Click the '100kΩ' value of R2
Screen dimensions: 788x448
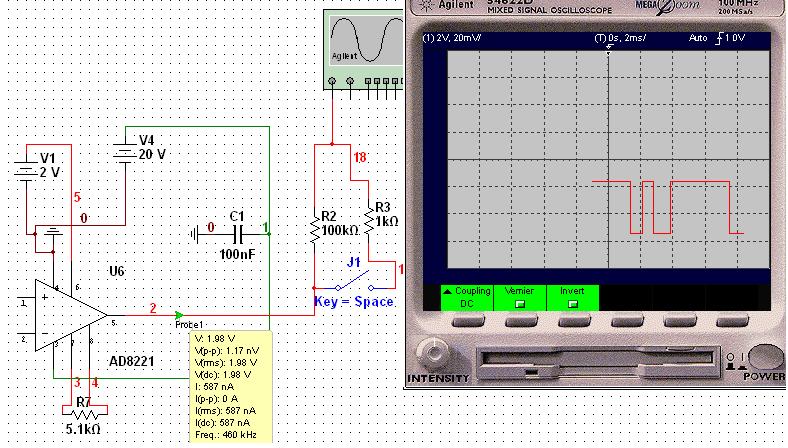[x=340, y=231]
